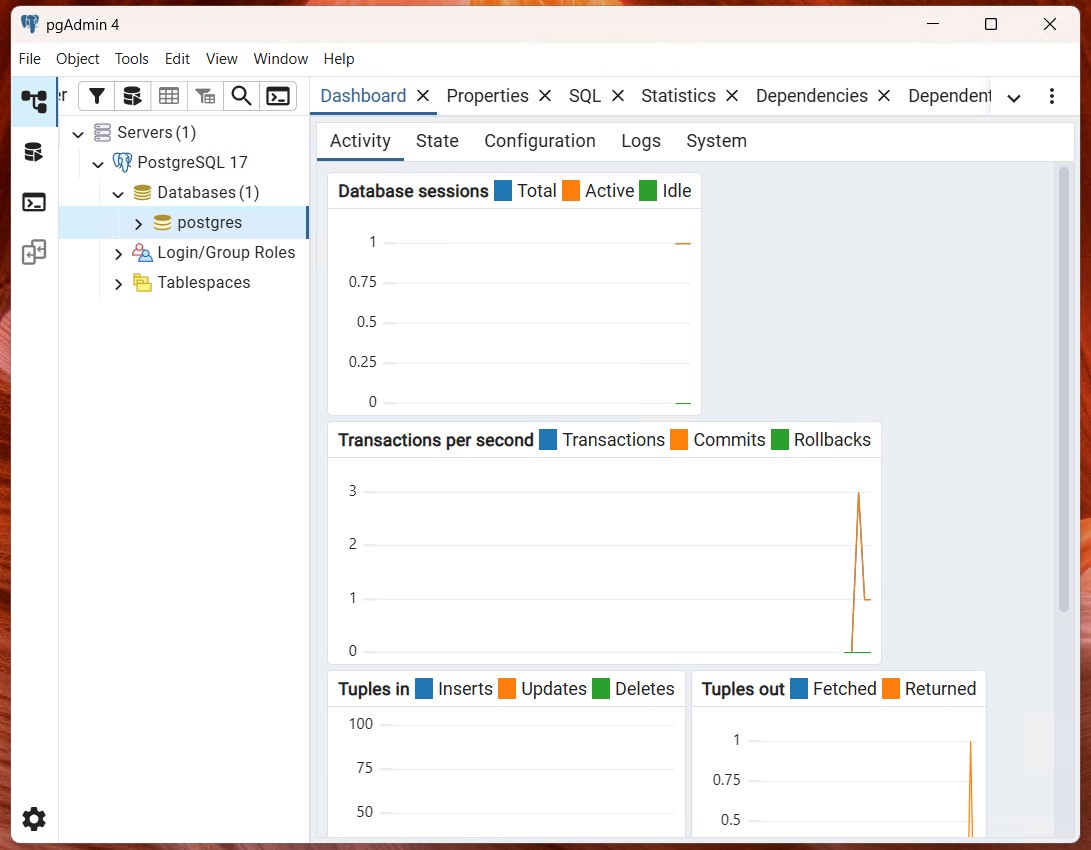
Task: Close the SQL tab
Action: [x=617, y=96]
